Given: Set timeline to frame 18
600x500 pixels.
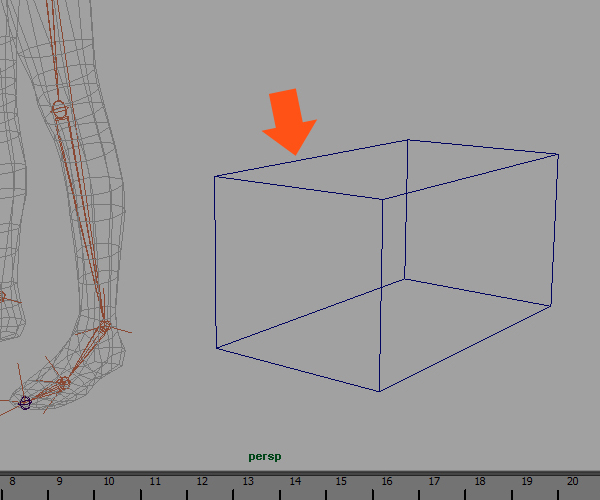Looking at the screenshot, I should click(480, 481).
